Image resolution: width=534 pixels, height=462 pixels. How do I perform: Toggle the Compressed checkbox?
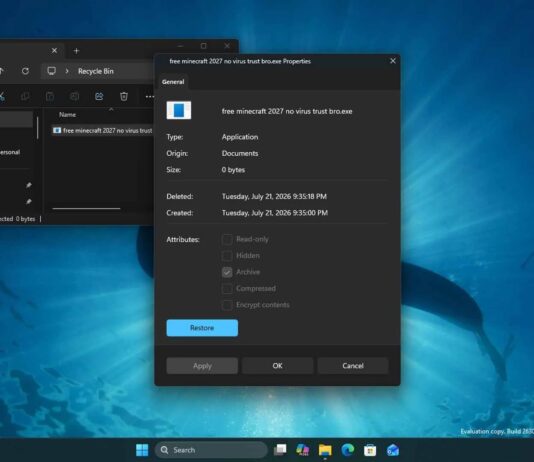pyautogui.click(x=227, y=288)
